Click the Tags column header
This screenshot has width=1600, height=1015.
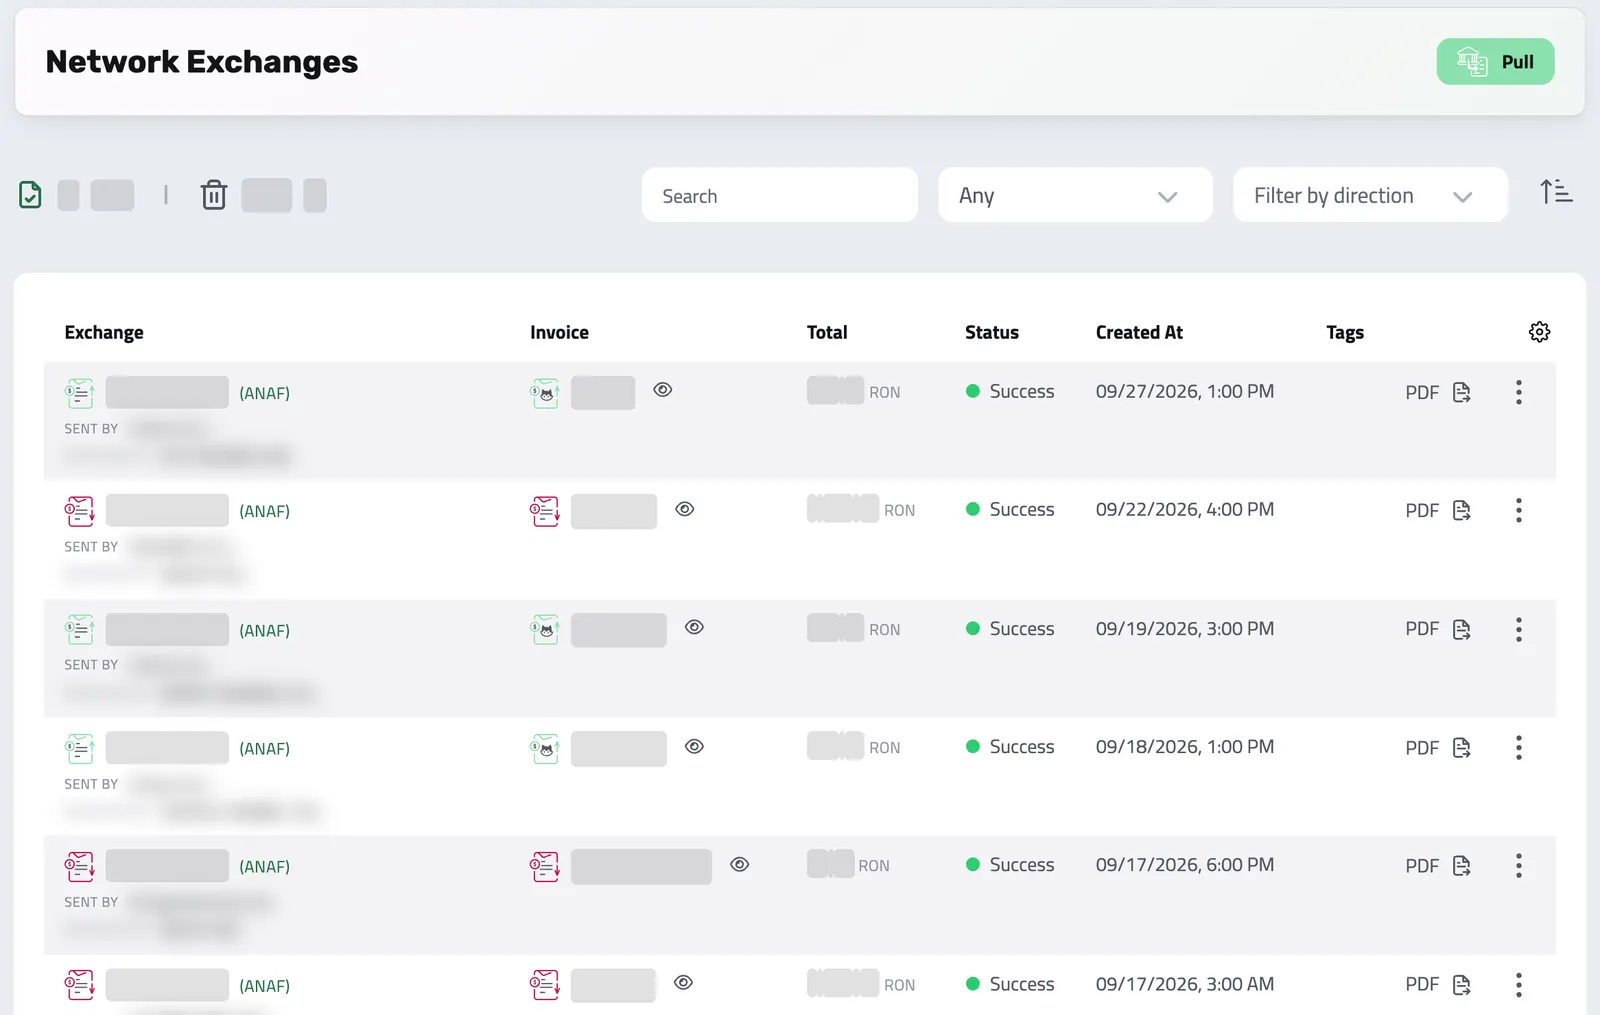[x=1345, y=332]
